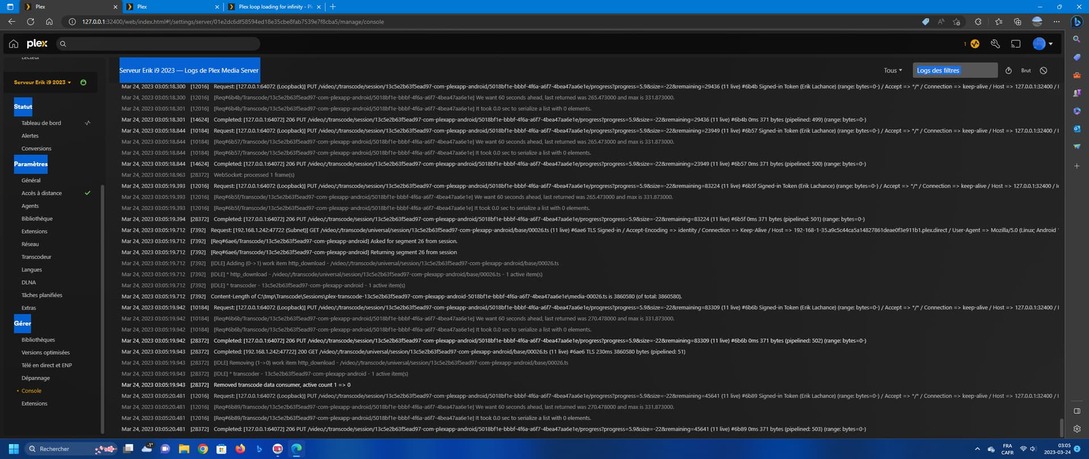Open Agents settings

(30, 206)
